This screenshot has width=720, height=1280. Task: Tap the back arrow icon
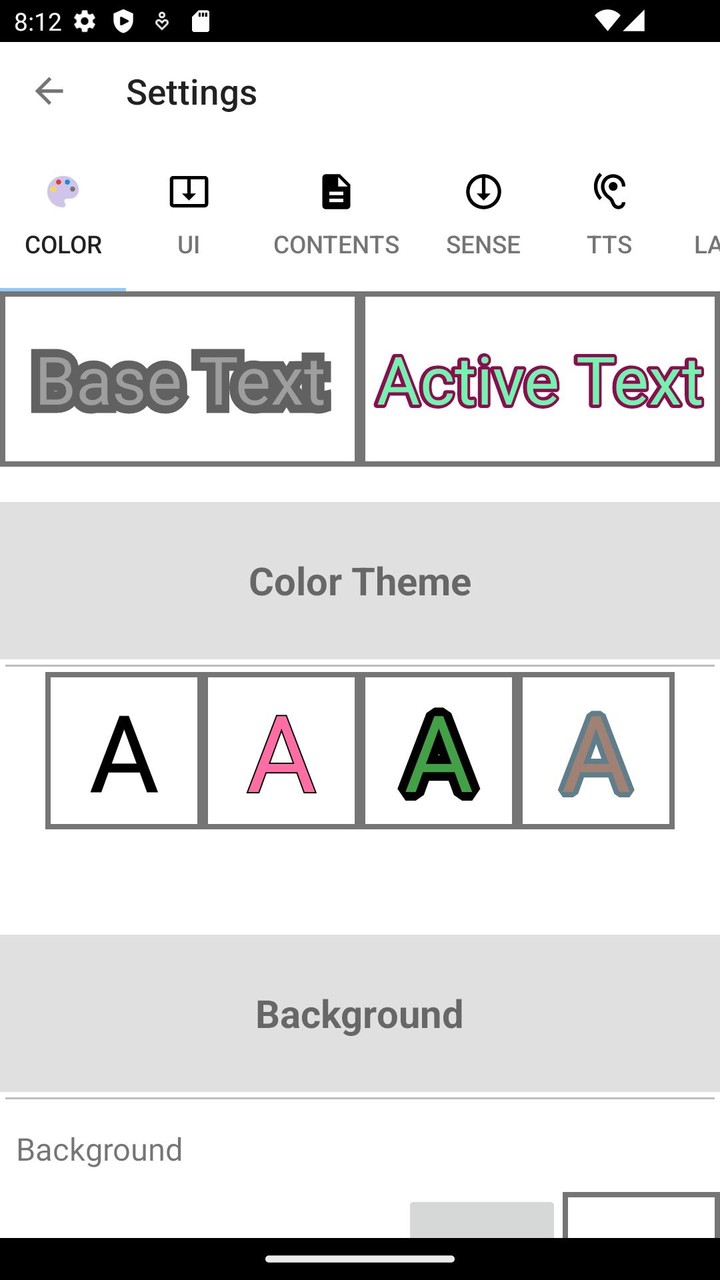(48, 92)
